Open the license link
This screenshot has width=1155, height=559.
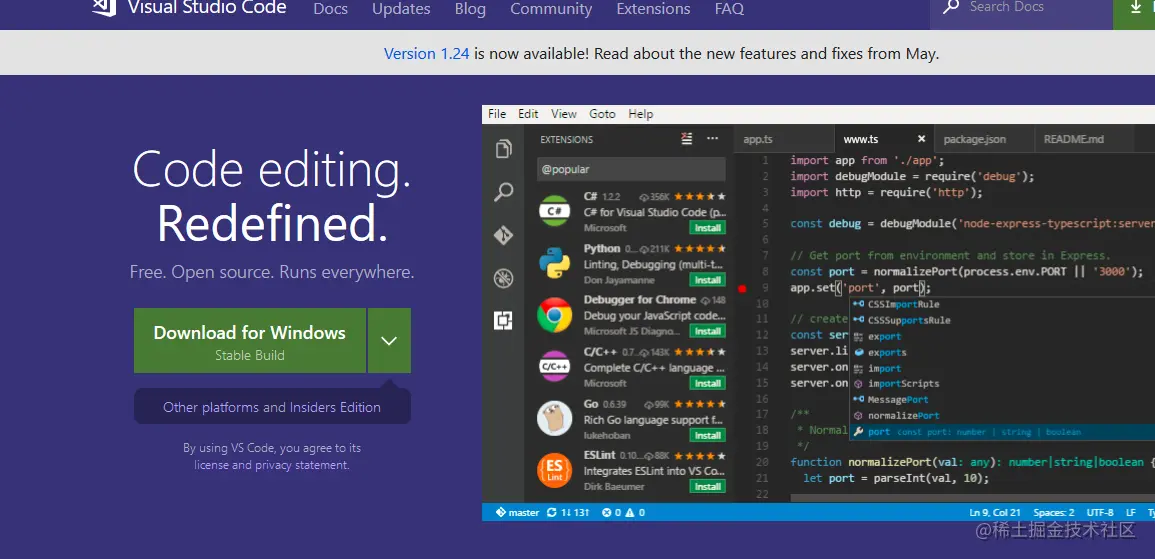pos(211,465)
